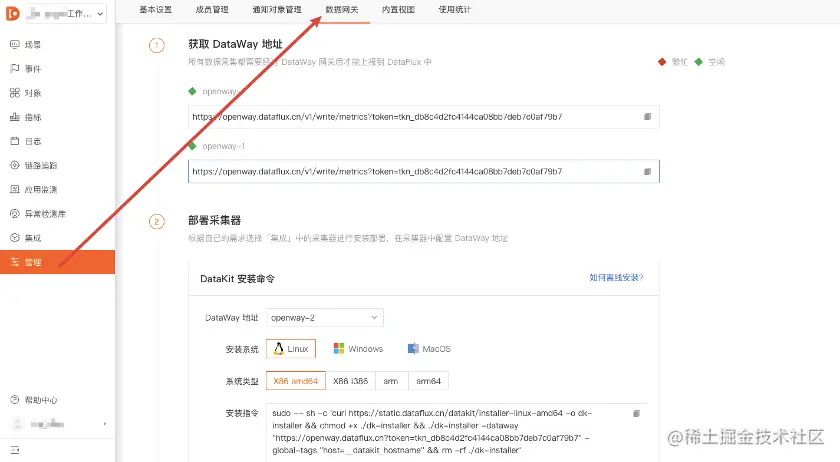
Task: Copy the install command with its copy icon
Action: tap(636, 413)
